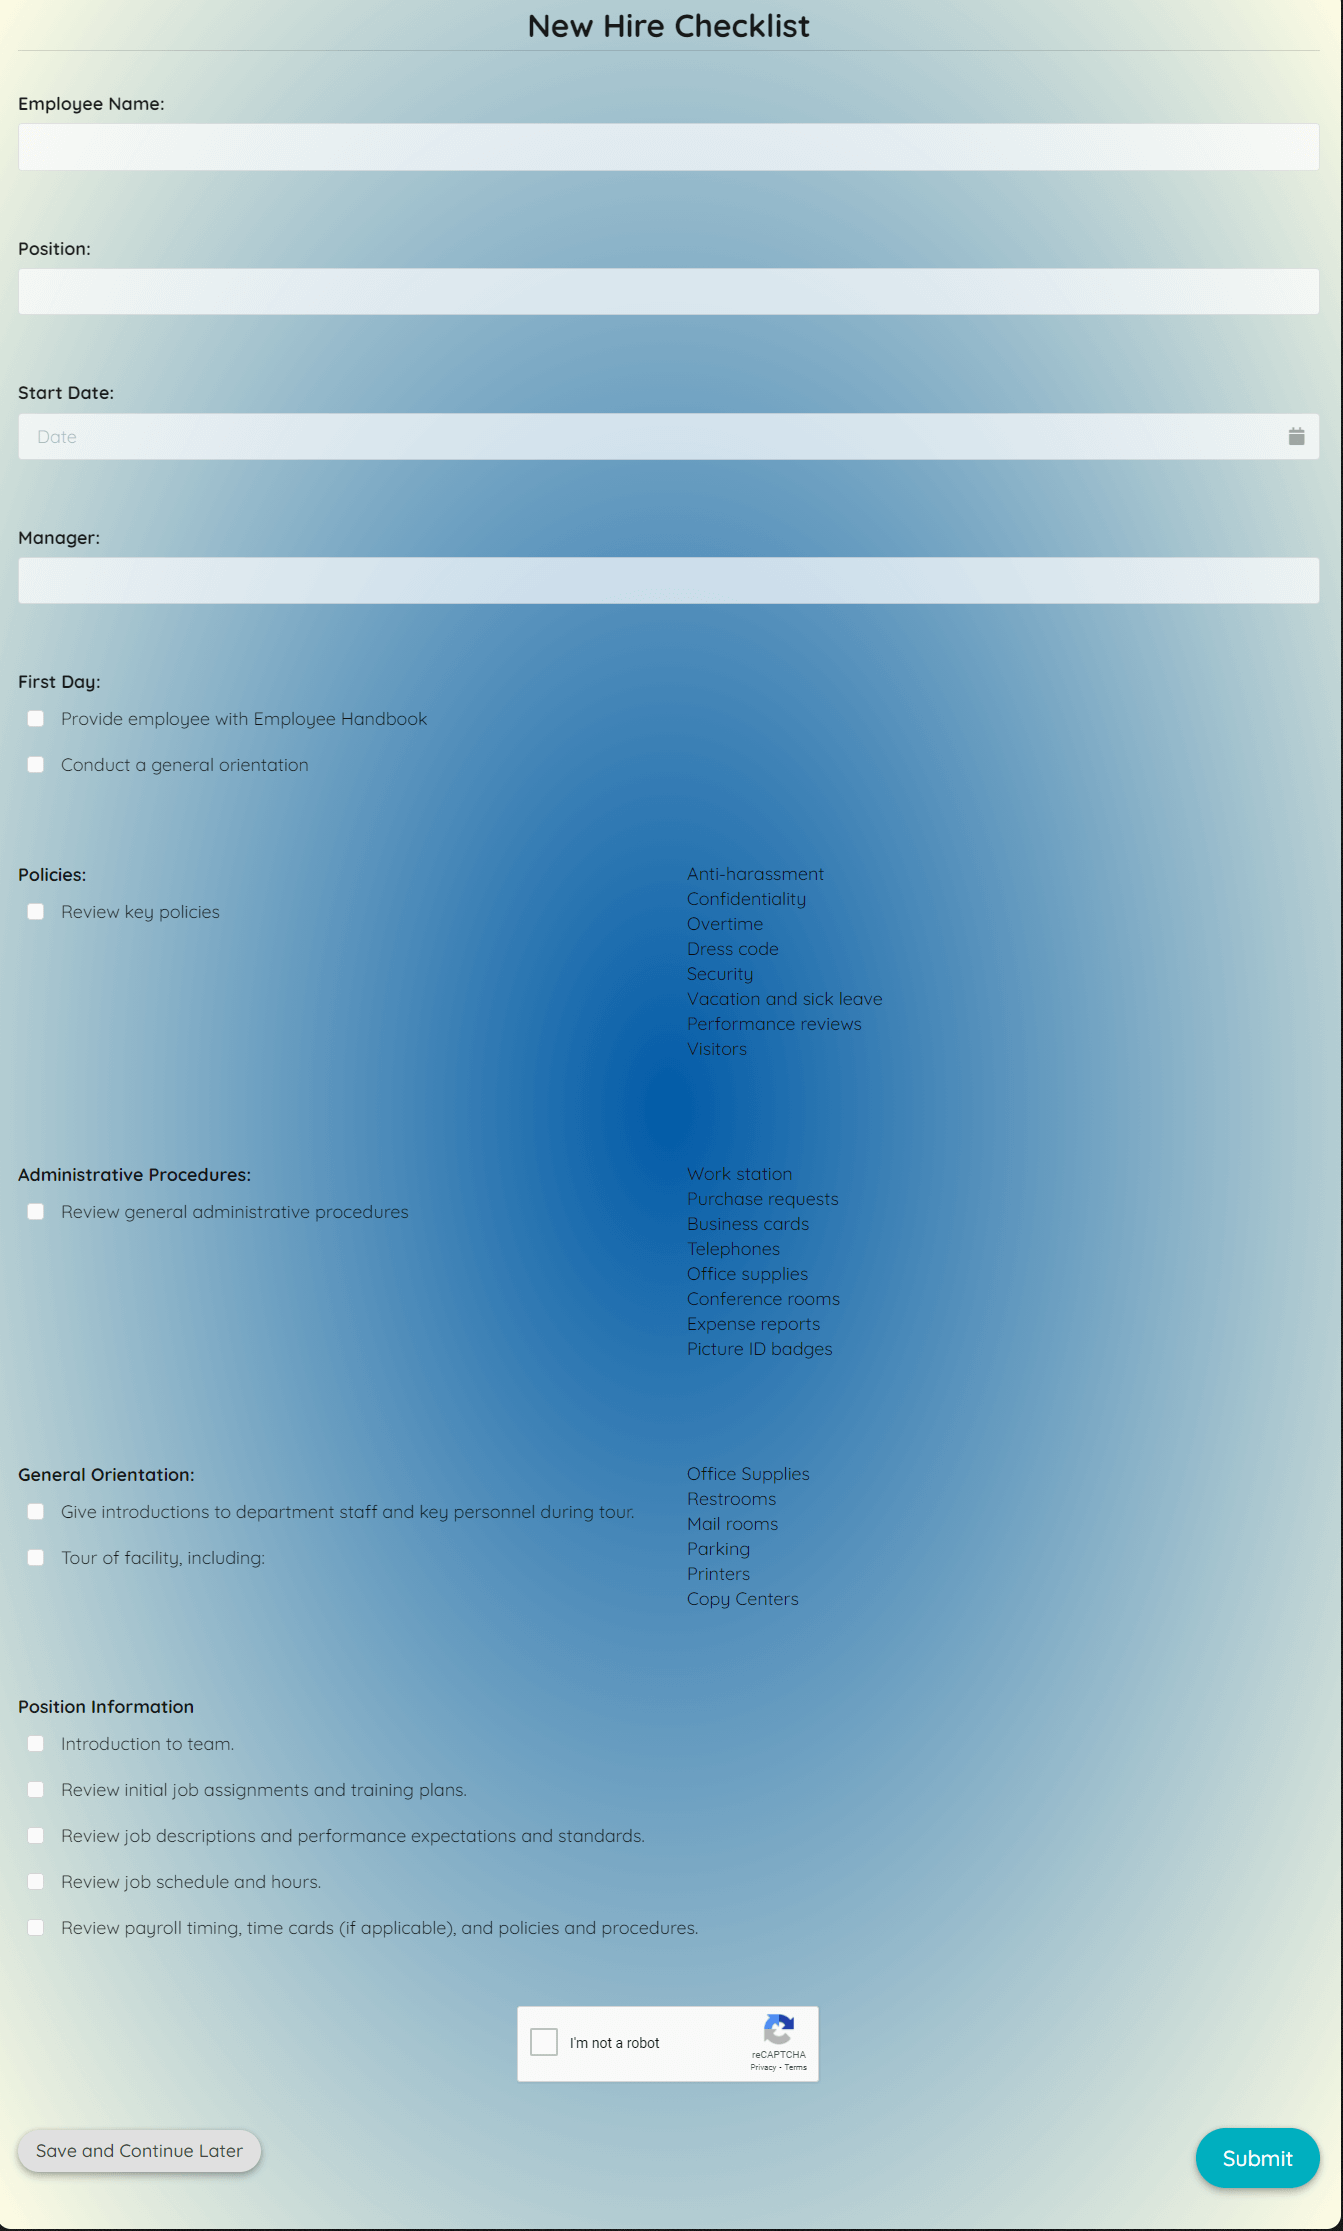Click the 'Conference rooms' text
The image size is (1343, 2231).
tap(763, 1299)
